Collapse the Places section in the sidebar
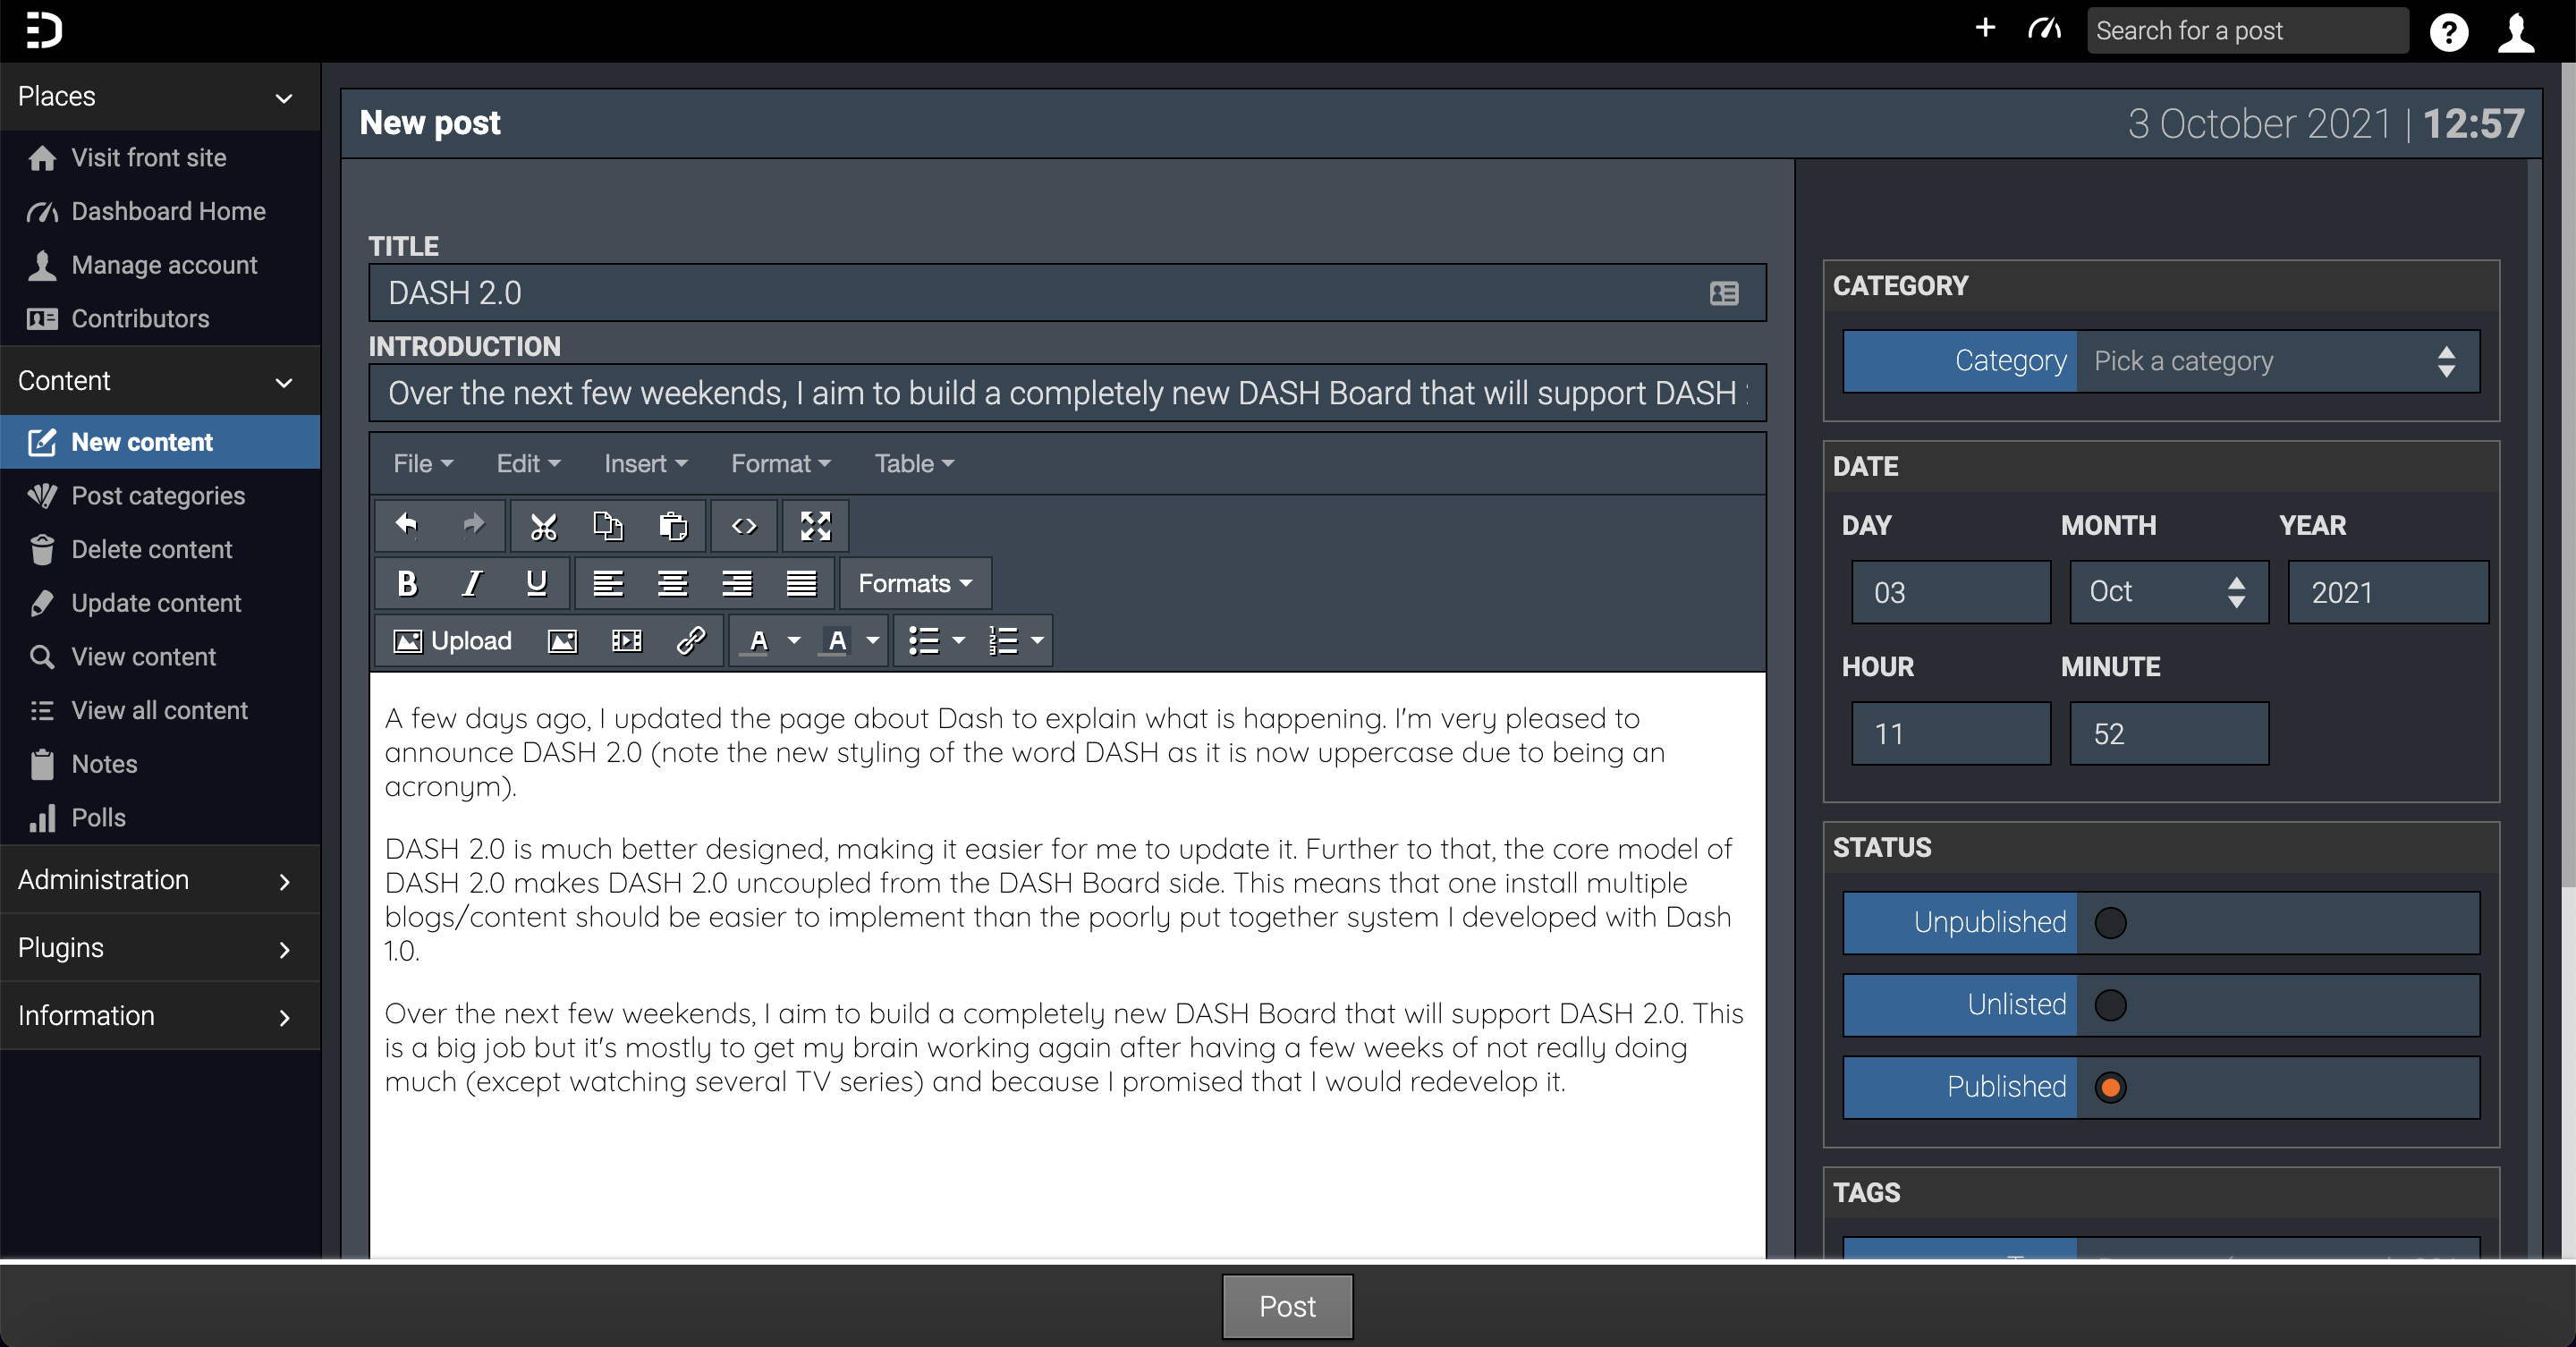Viewport: 2576px width, 1347px height. [284, 98]
